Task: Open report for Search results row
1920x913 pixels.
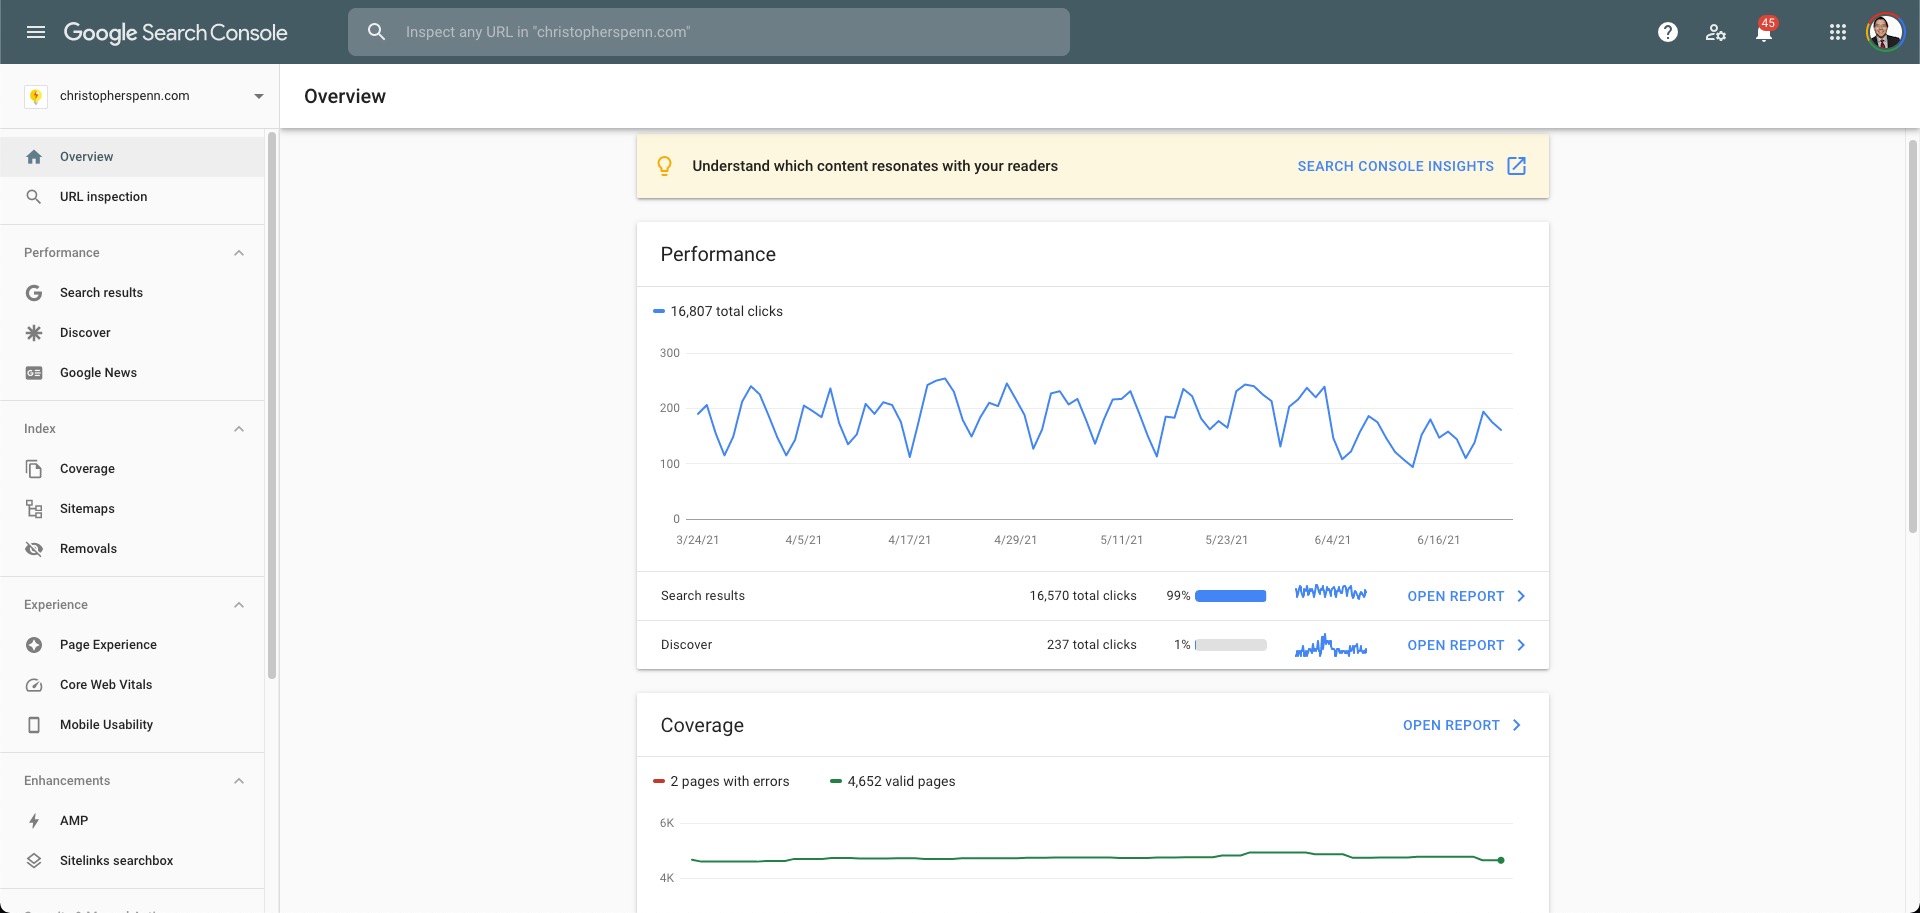Action: pyautogui.click(x=1455, y=596)
